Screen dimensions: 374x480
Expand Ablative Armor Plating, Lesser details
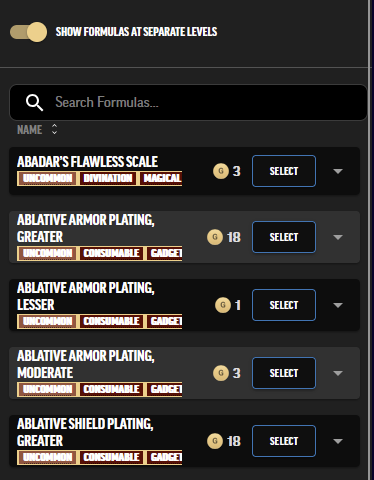pos(338,305)
